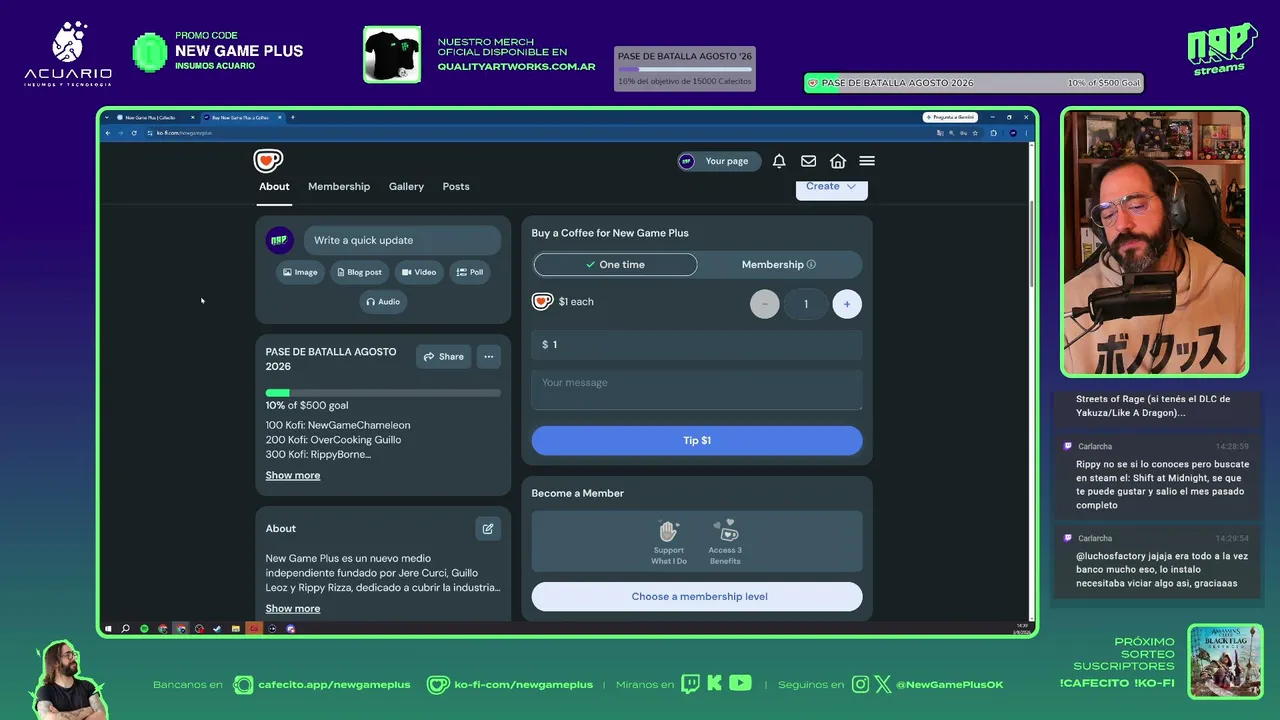Add an Image post
1280x720 pixels.
[300, 272]
